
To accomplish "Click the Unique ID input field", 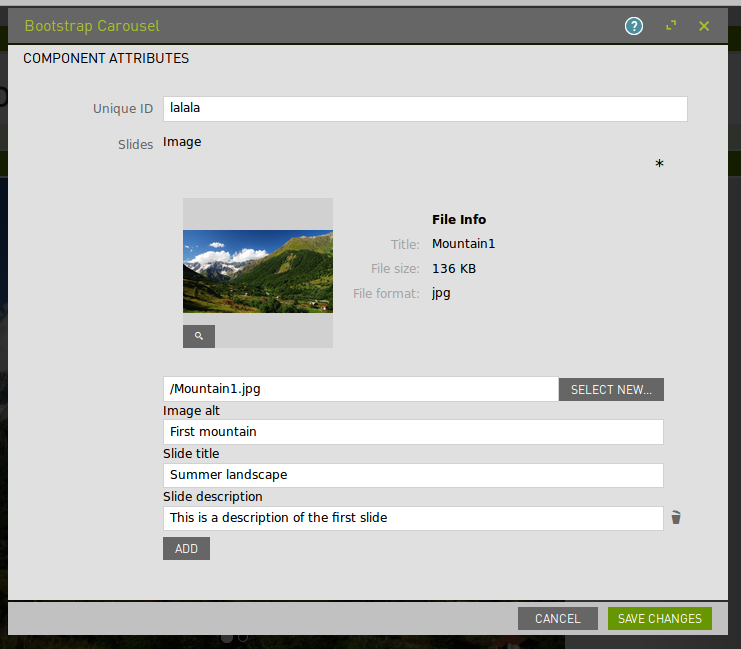I will (425, 109).
